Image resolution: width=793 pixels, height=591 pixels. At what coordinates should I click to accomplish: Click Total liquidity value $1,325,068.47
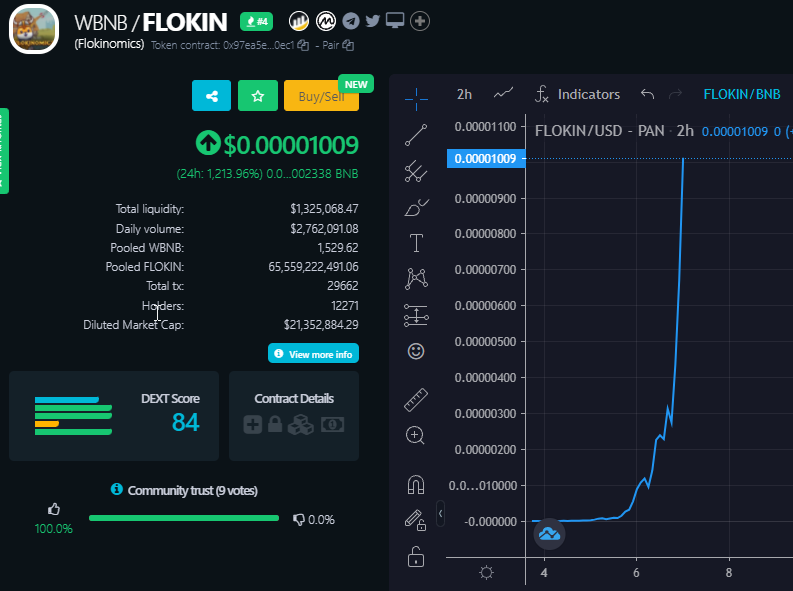click(x=324, y=209)
